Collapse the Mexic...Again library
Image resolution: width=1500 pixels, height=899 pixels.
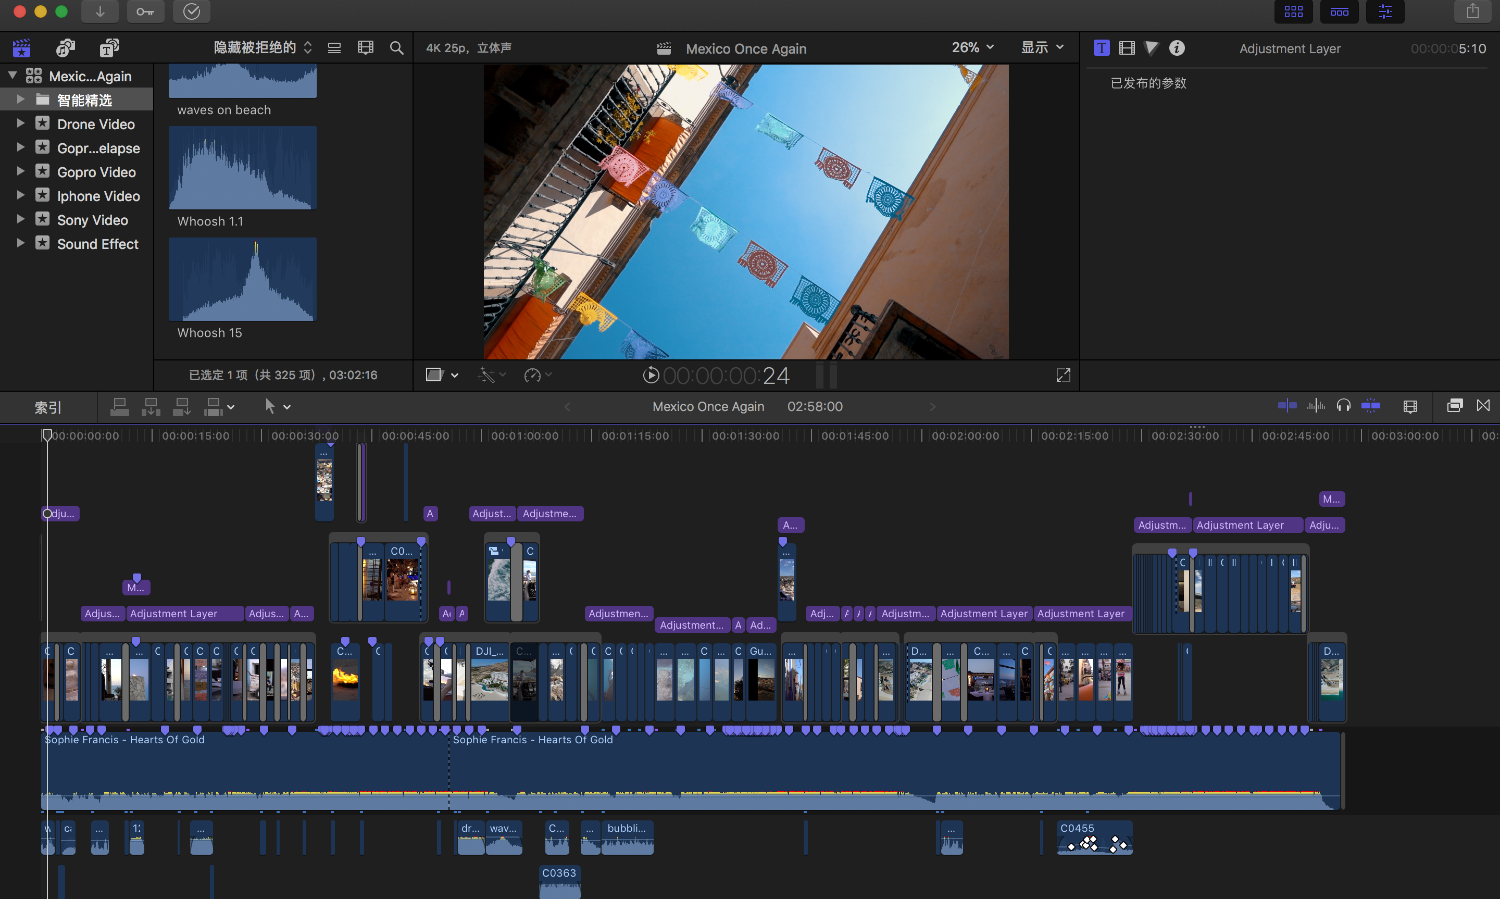coord(12,76)
